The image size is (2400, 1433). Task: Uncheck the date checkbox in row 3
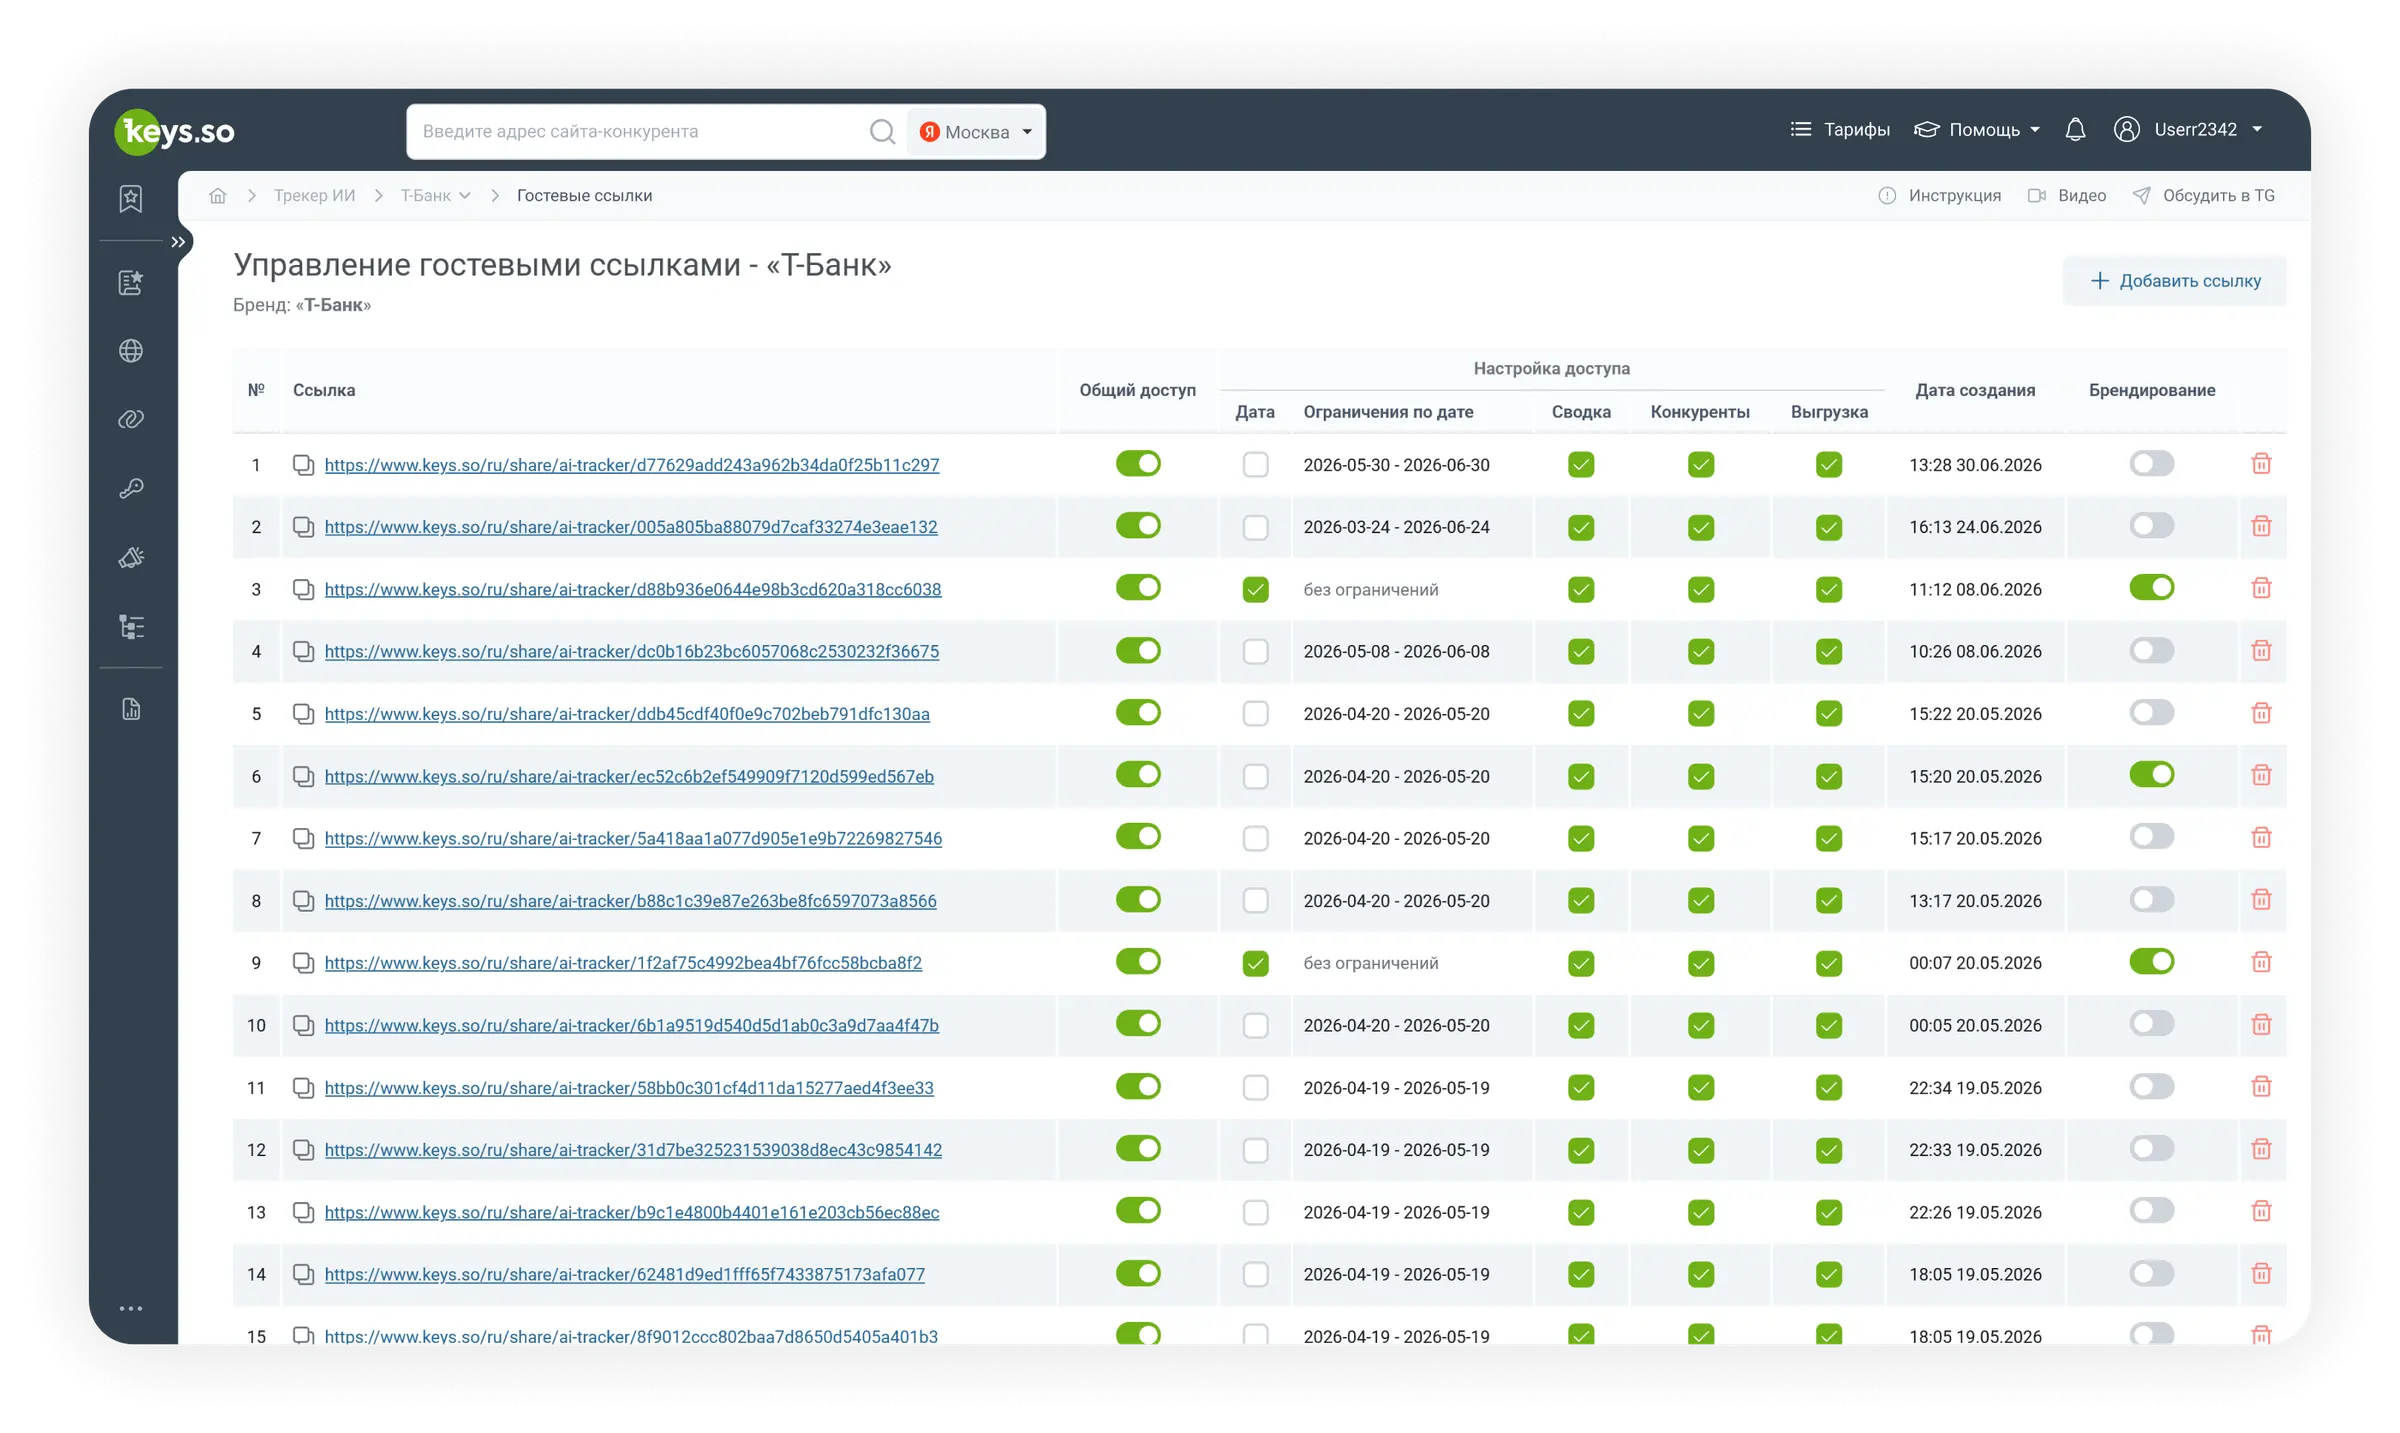coord(1255,589)
